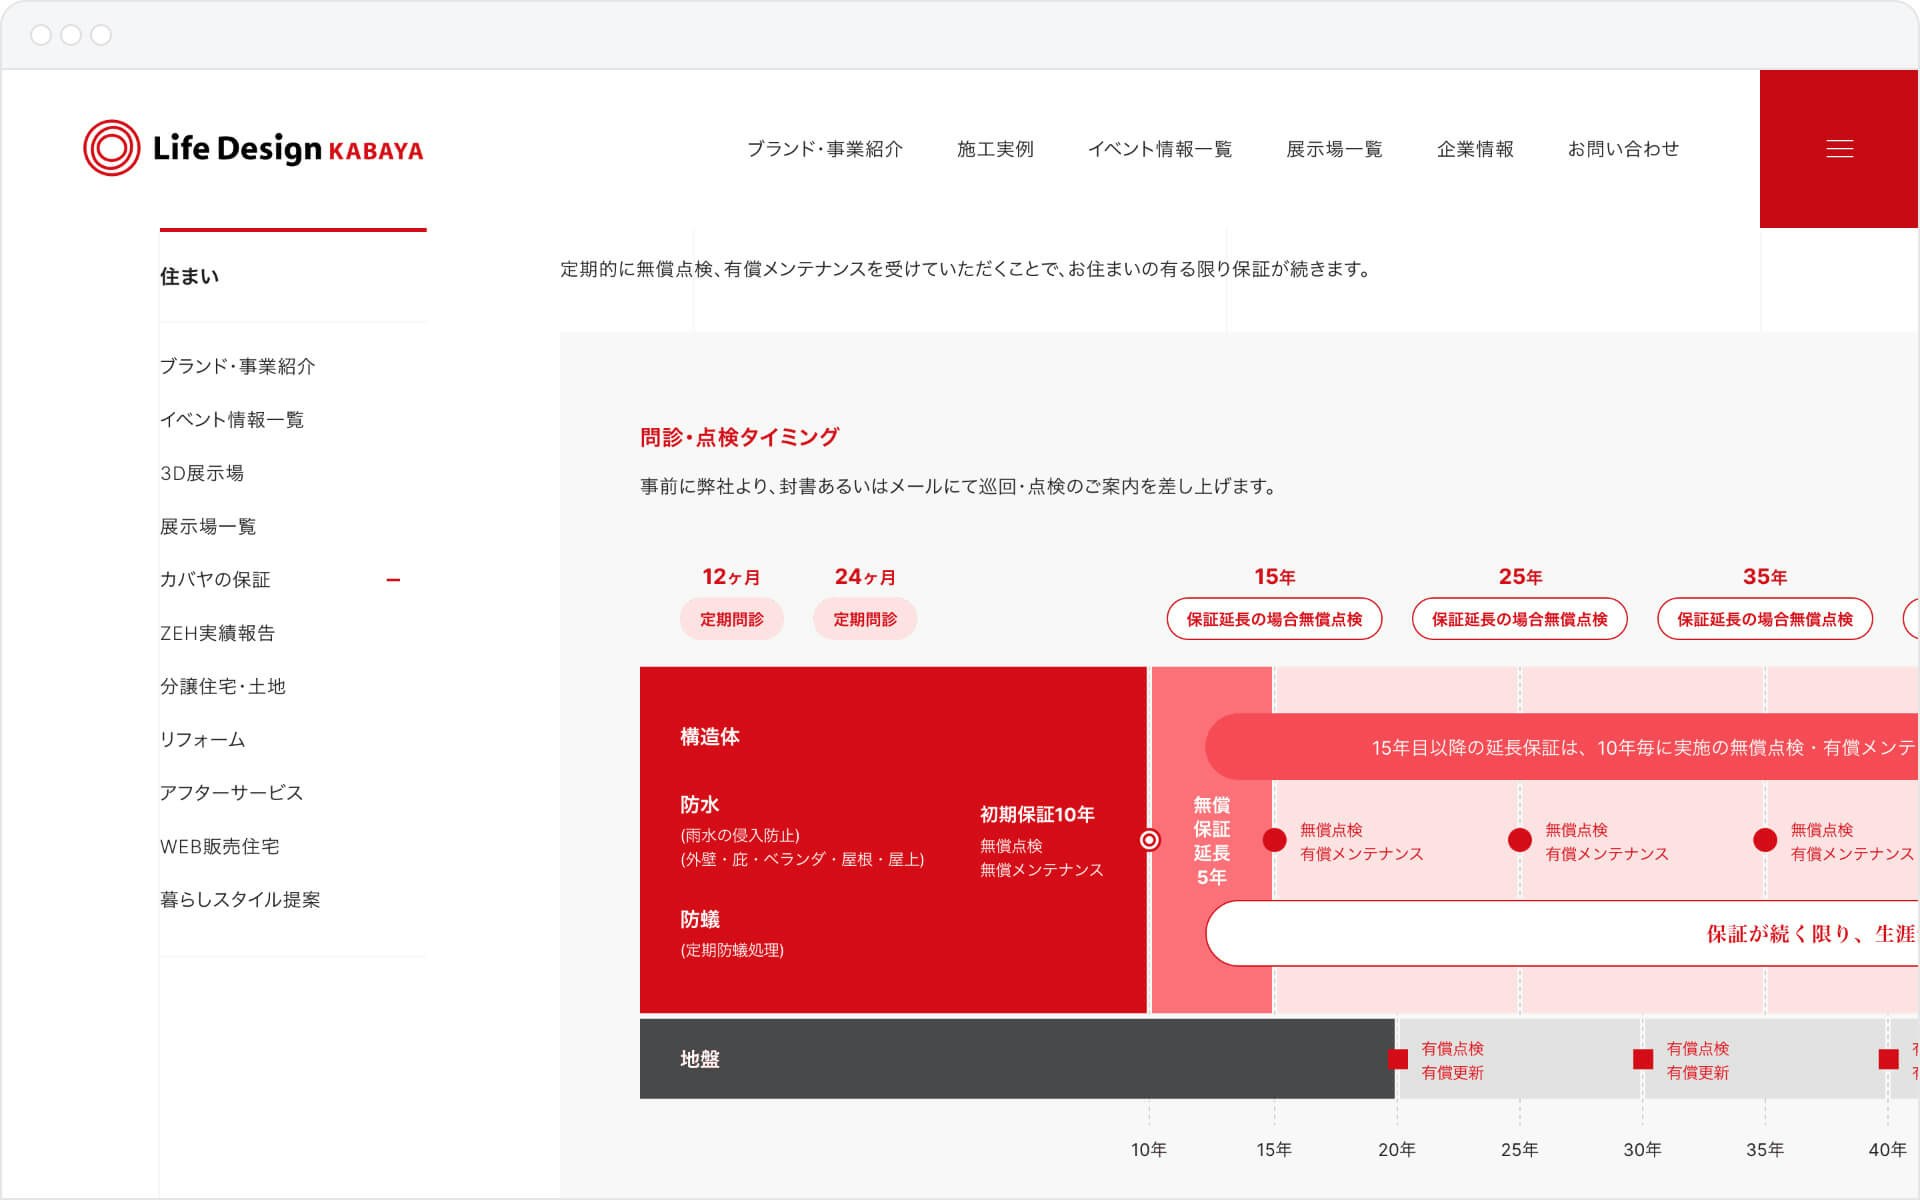Viewport: 1920px width, 1200px height.
Task: Click the 15年目以降の延長保証 banner
Action: coord(1562,747)
